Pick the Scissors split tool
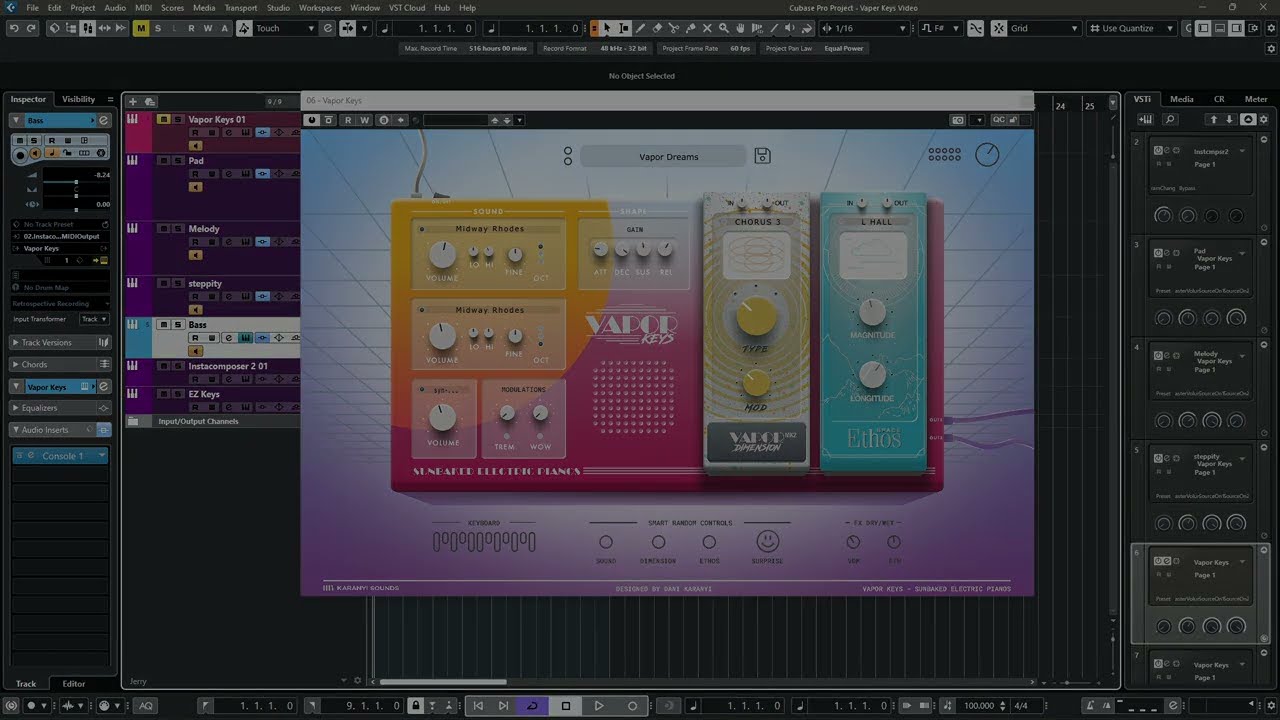This screenshot has height=720, width=1280. pos(674,28)
